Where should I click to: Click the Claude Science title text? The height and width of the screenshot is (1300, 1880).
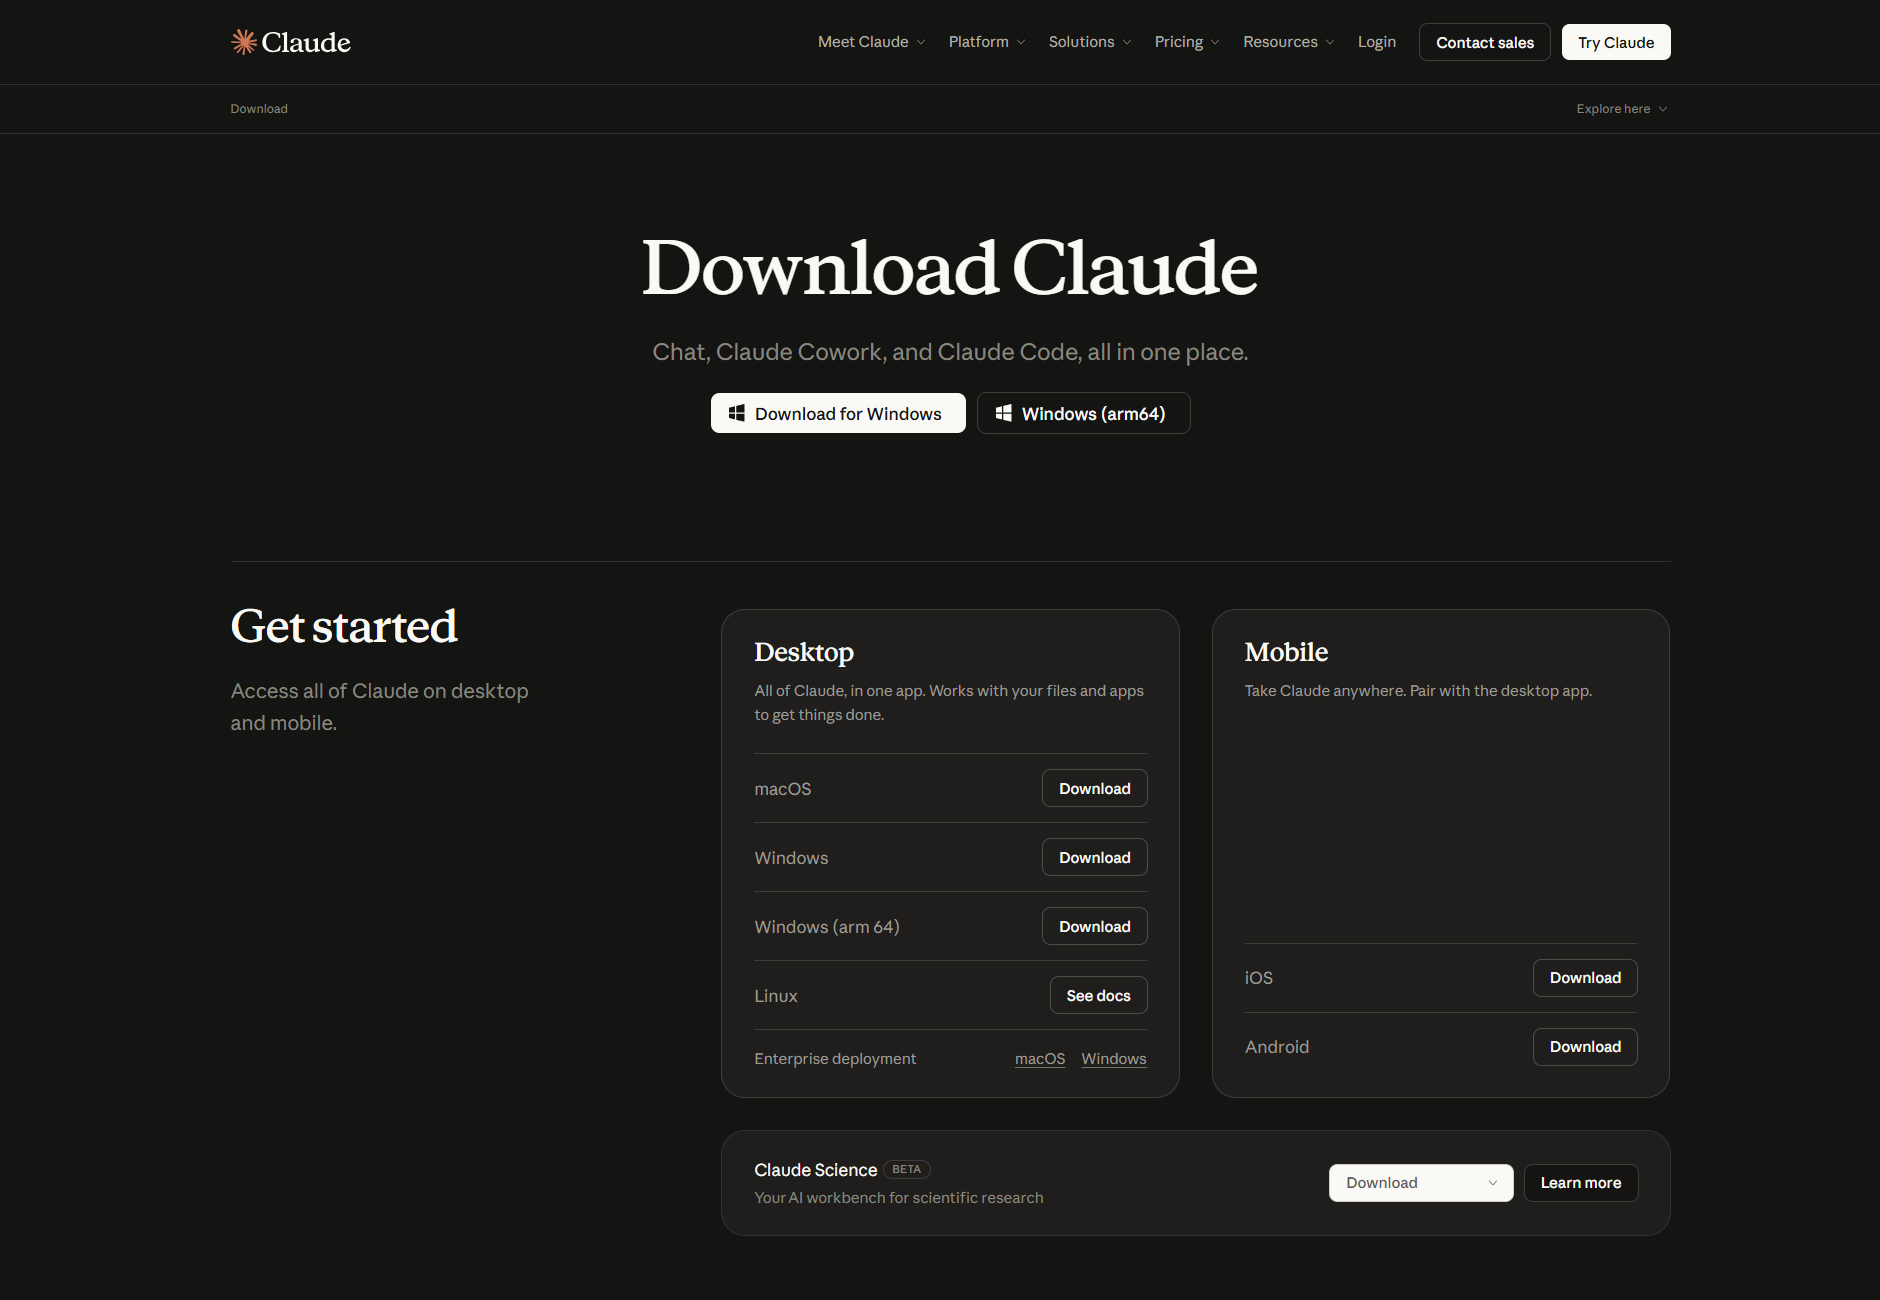click(816, 1170)
